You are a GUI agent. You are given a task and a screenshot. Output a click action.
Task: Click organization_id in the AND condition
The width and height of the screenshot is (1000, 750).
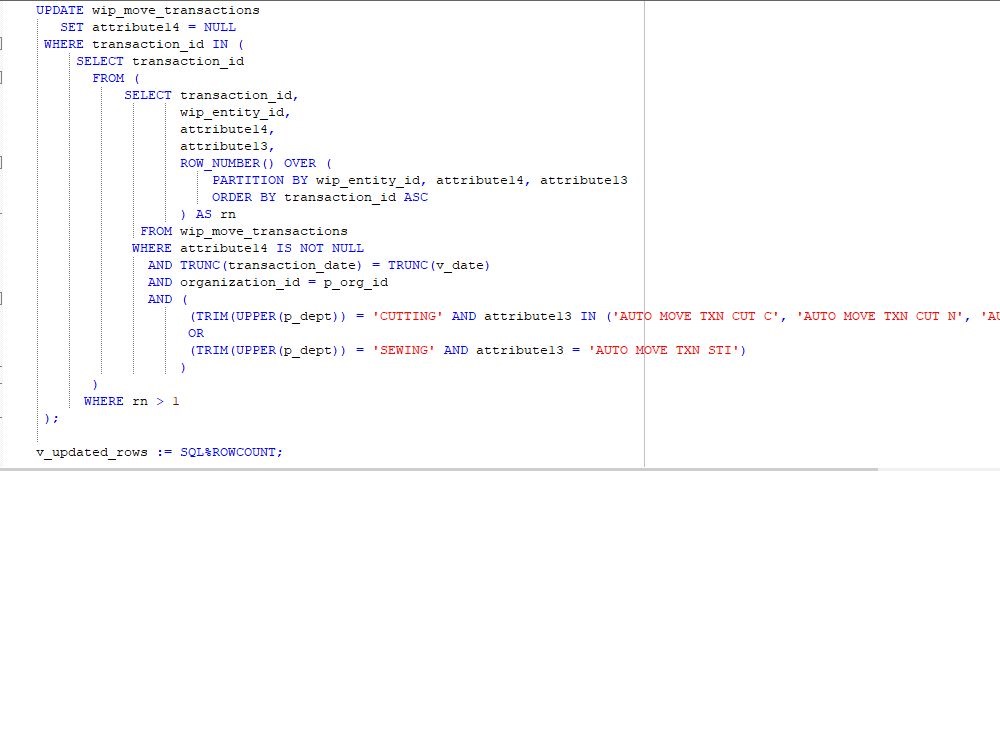click(x=240, y=282)
